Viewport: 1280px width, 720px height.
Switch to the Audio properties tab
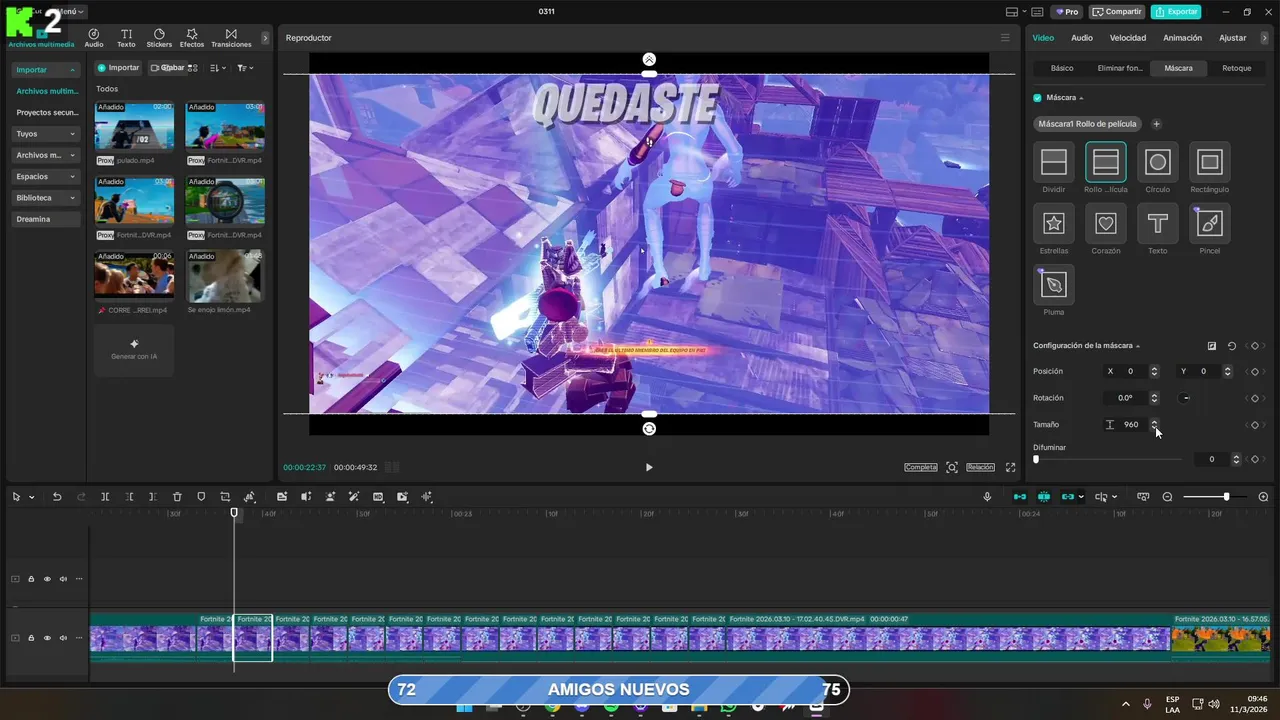1082,38
